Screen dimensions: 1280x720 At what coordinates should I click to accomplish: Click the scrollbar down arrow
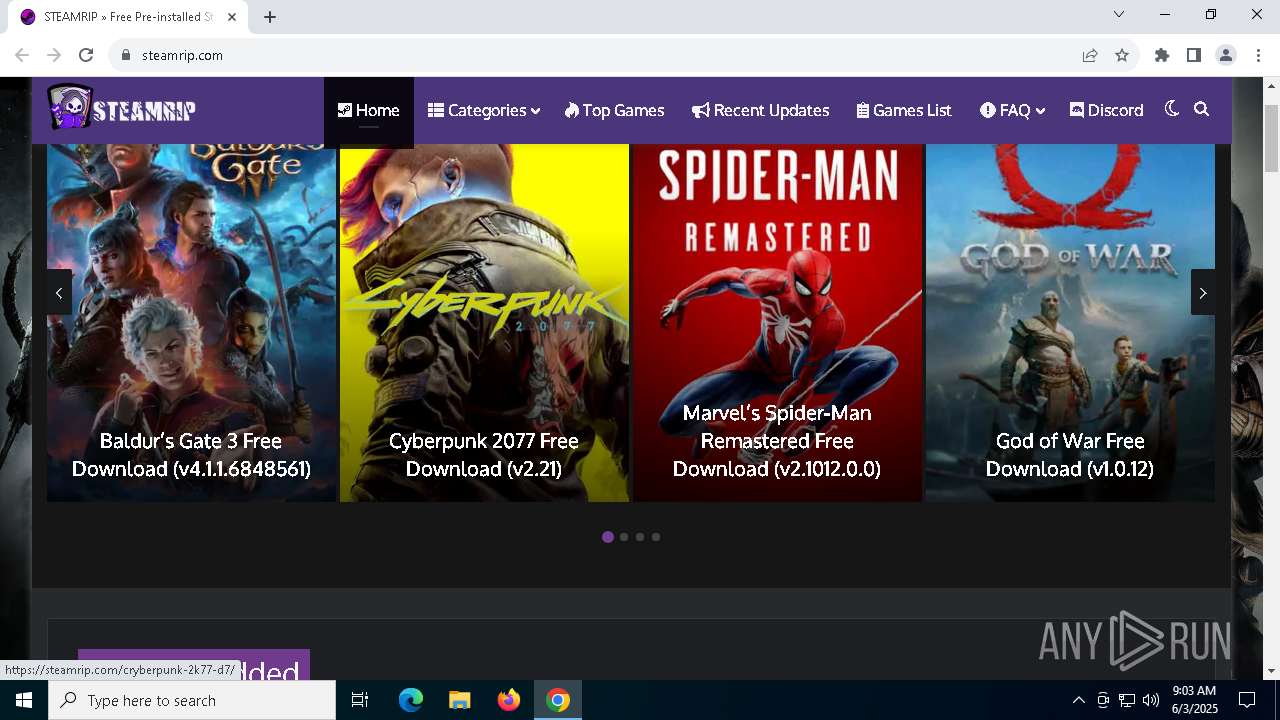click(1272, 671)
